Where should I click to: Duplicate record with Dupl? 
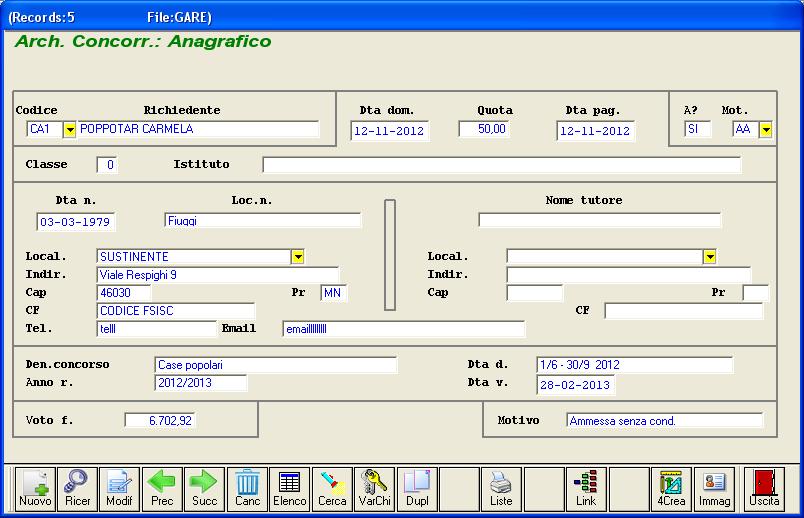417,489
